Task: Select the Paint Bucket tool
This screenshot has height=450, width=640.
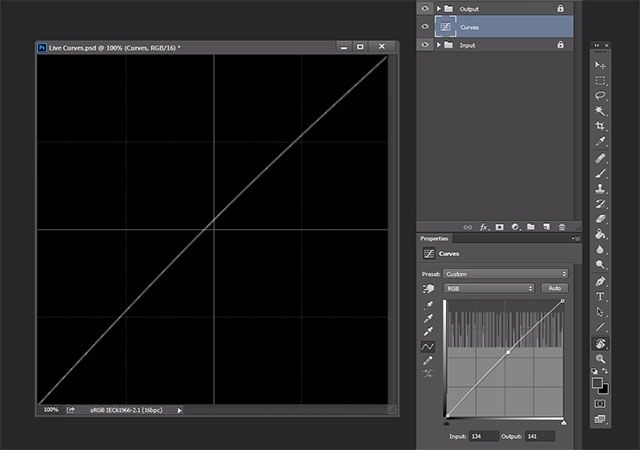Action: click(x=600, y=234)
